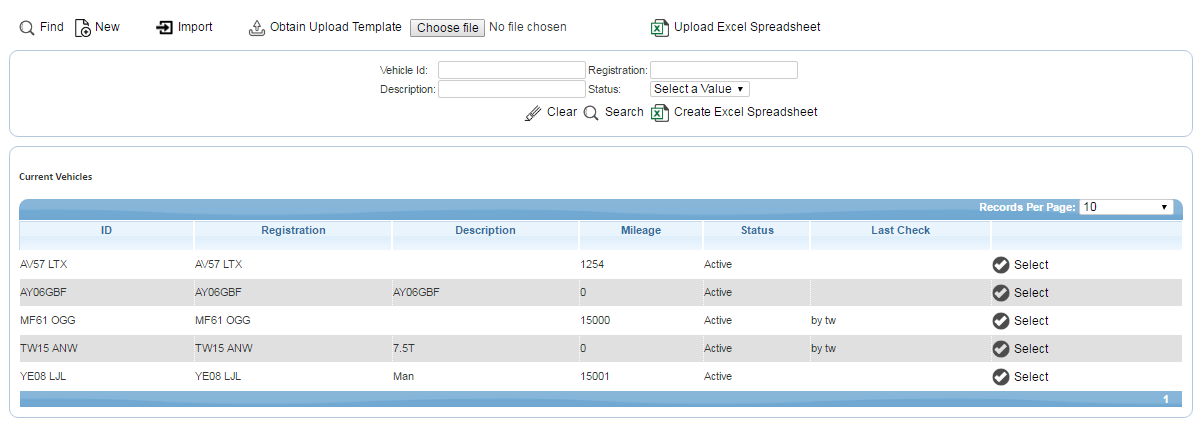The image size is (1203, 431).
Task: Click ID cell 'AV57 LTX'
Action: coord(43,265)
